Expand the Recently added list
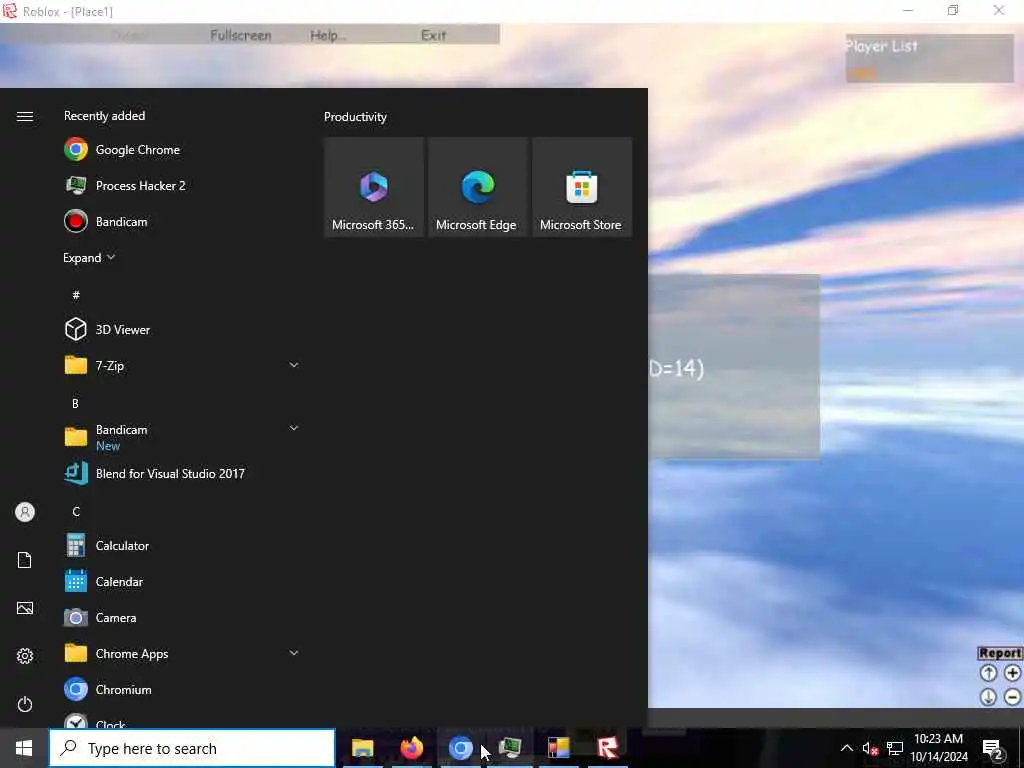 pos(89,257)
